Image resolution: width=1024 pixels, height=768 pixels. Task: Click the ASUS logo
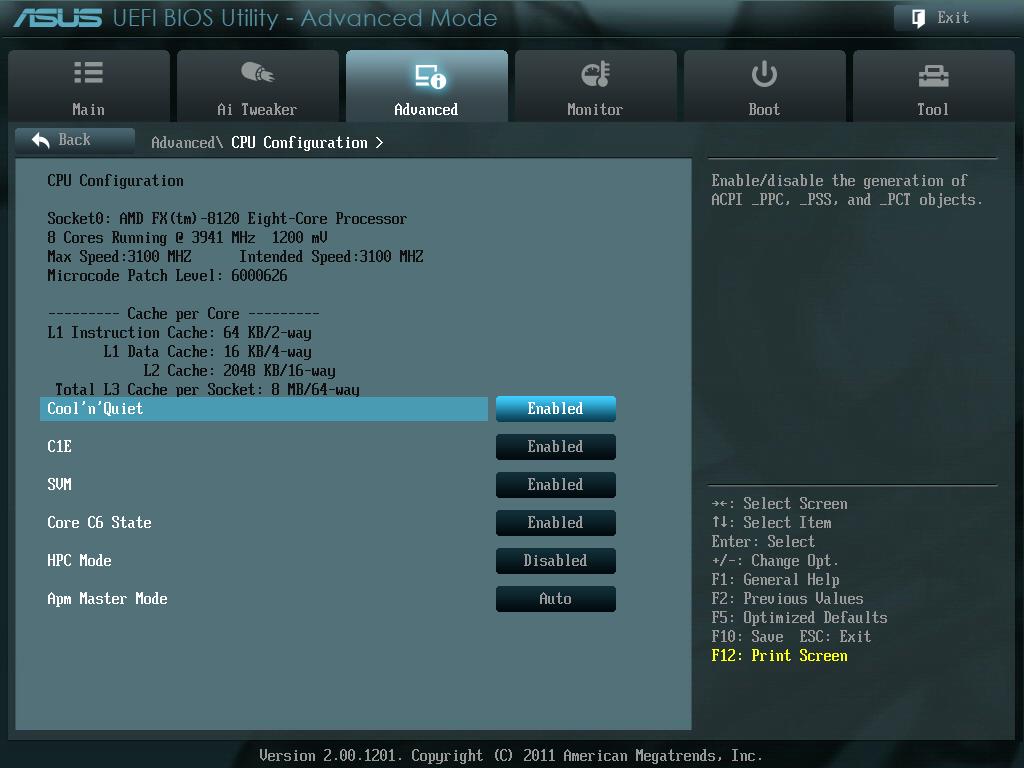point(58,18)
